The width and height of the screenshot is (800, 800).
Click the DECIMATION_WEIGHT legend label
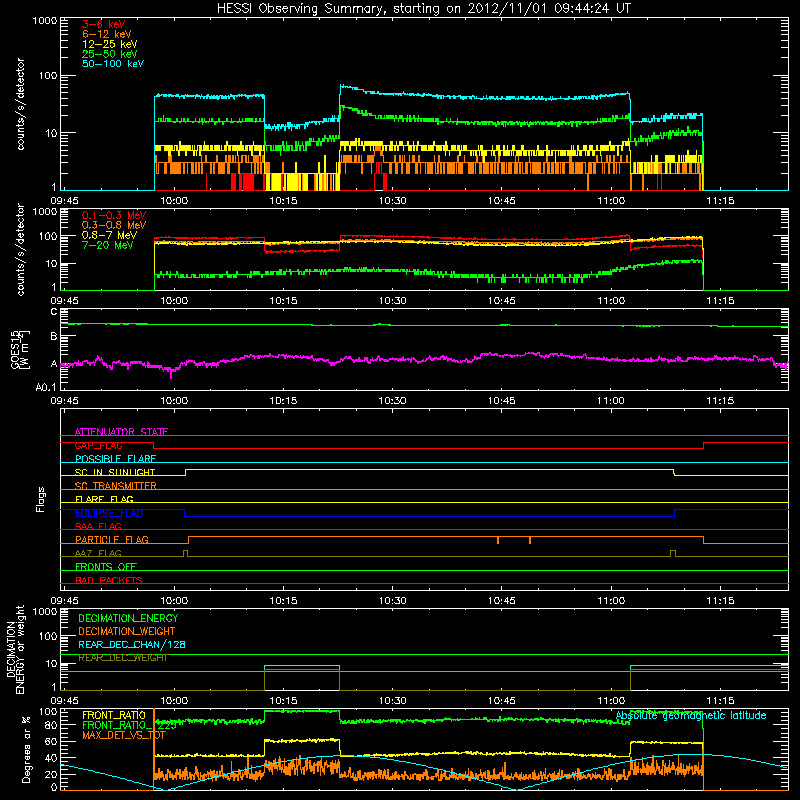pos(127,631)
